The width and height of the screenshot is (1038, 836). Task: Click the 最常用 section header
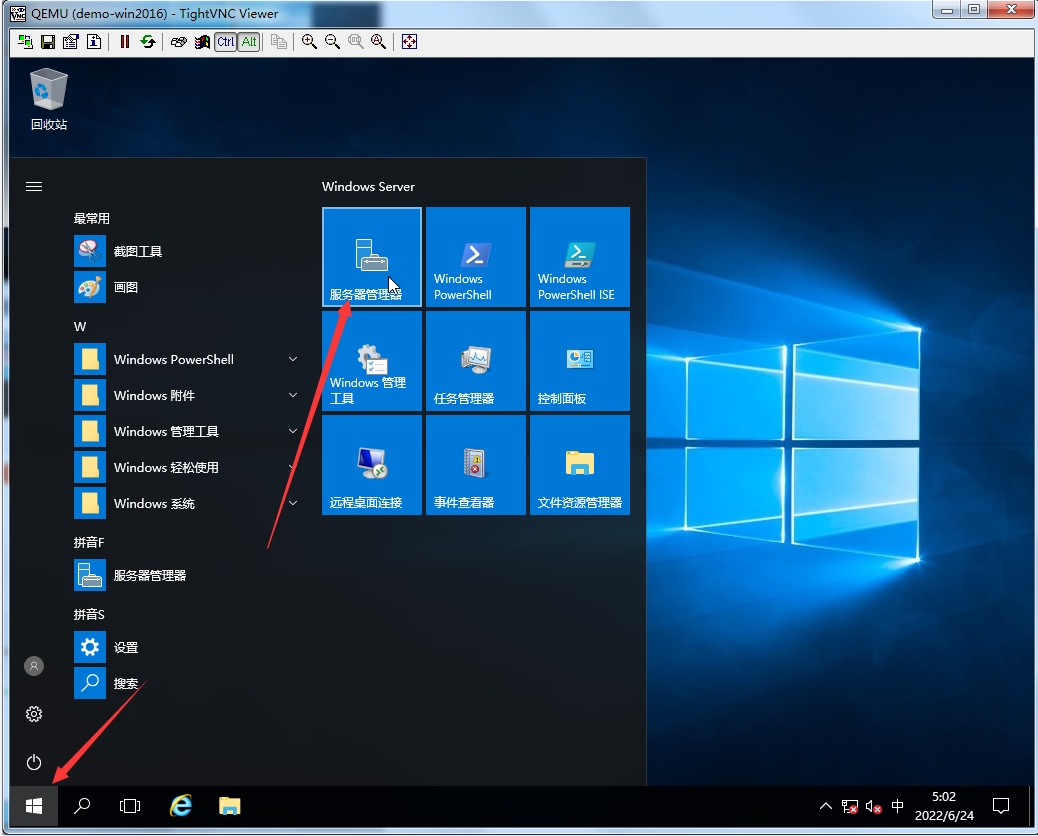91,218
